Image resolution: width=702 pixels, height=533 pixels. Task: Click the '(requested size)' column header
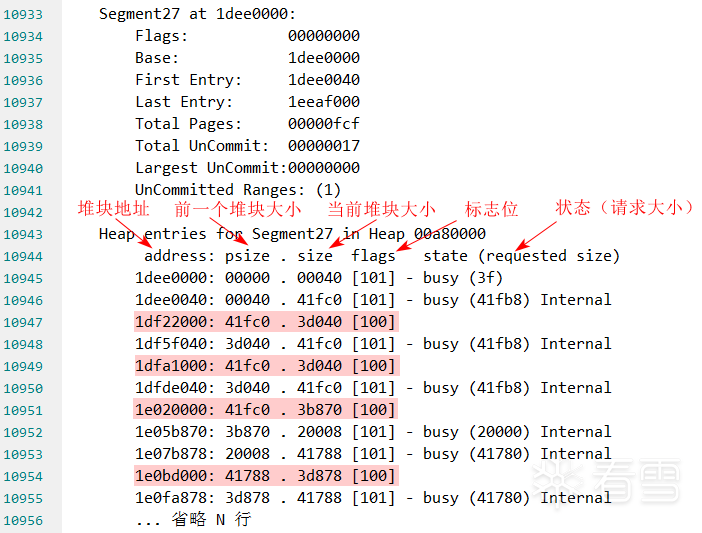tap(549, 256)
